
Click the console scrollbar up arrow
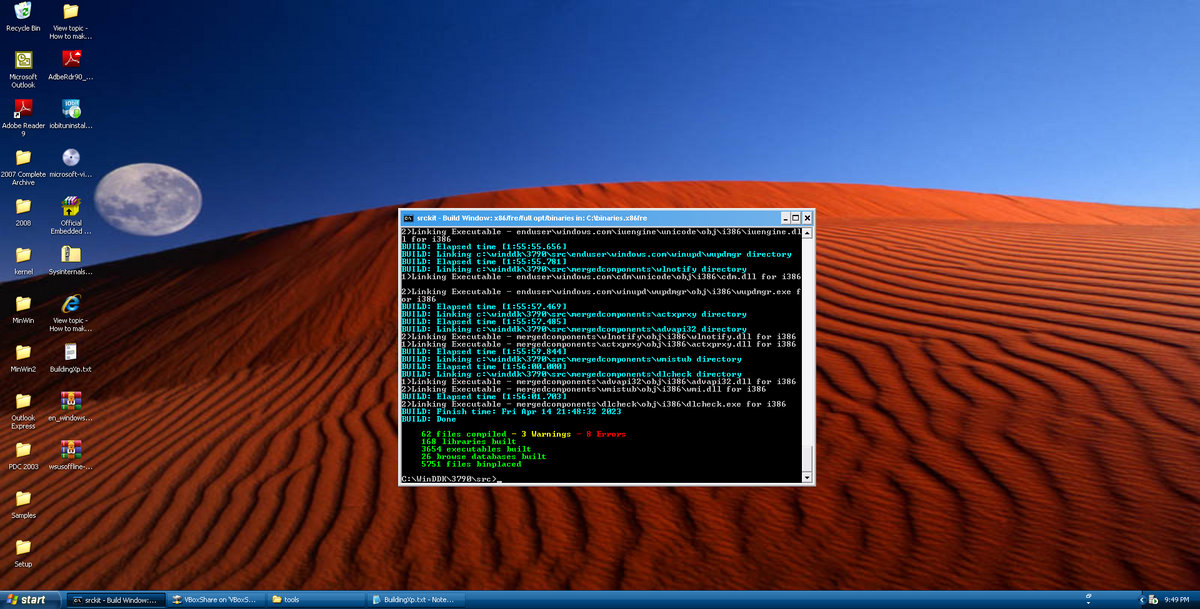tap(808, 232)
